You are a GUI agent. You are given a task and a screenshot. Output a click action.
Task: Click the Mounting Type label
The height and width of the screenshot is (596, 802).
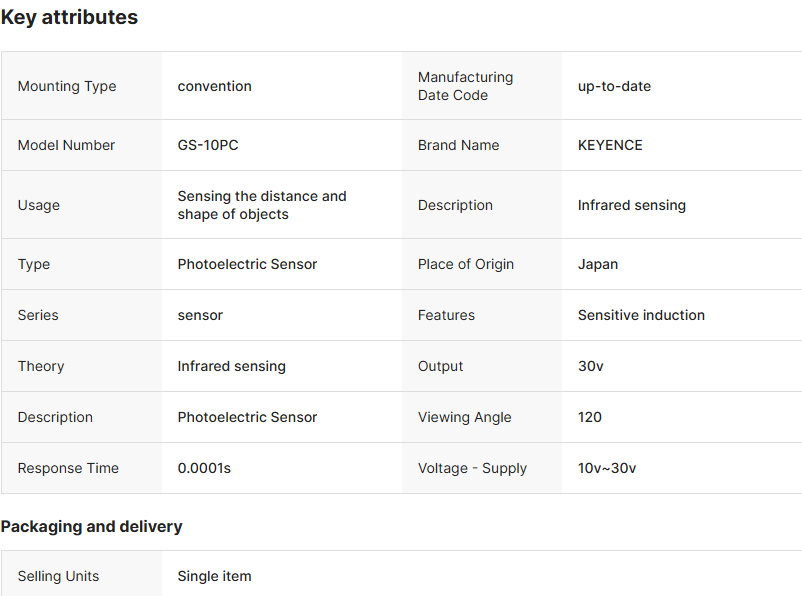67,86
